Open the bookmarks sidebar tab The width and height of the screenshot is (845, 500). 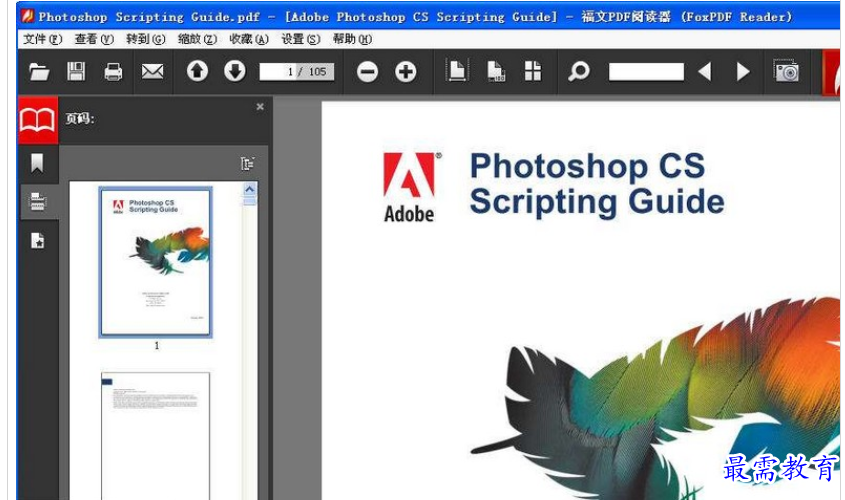pos(37,163)
